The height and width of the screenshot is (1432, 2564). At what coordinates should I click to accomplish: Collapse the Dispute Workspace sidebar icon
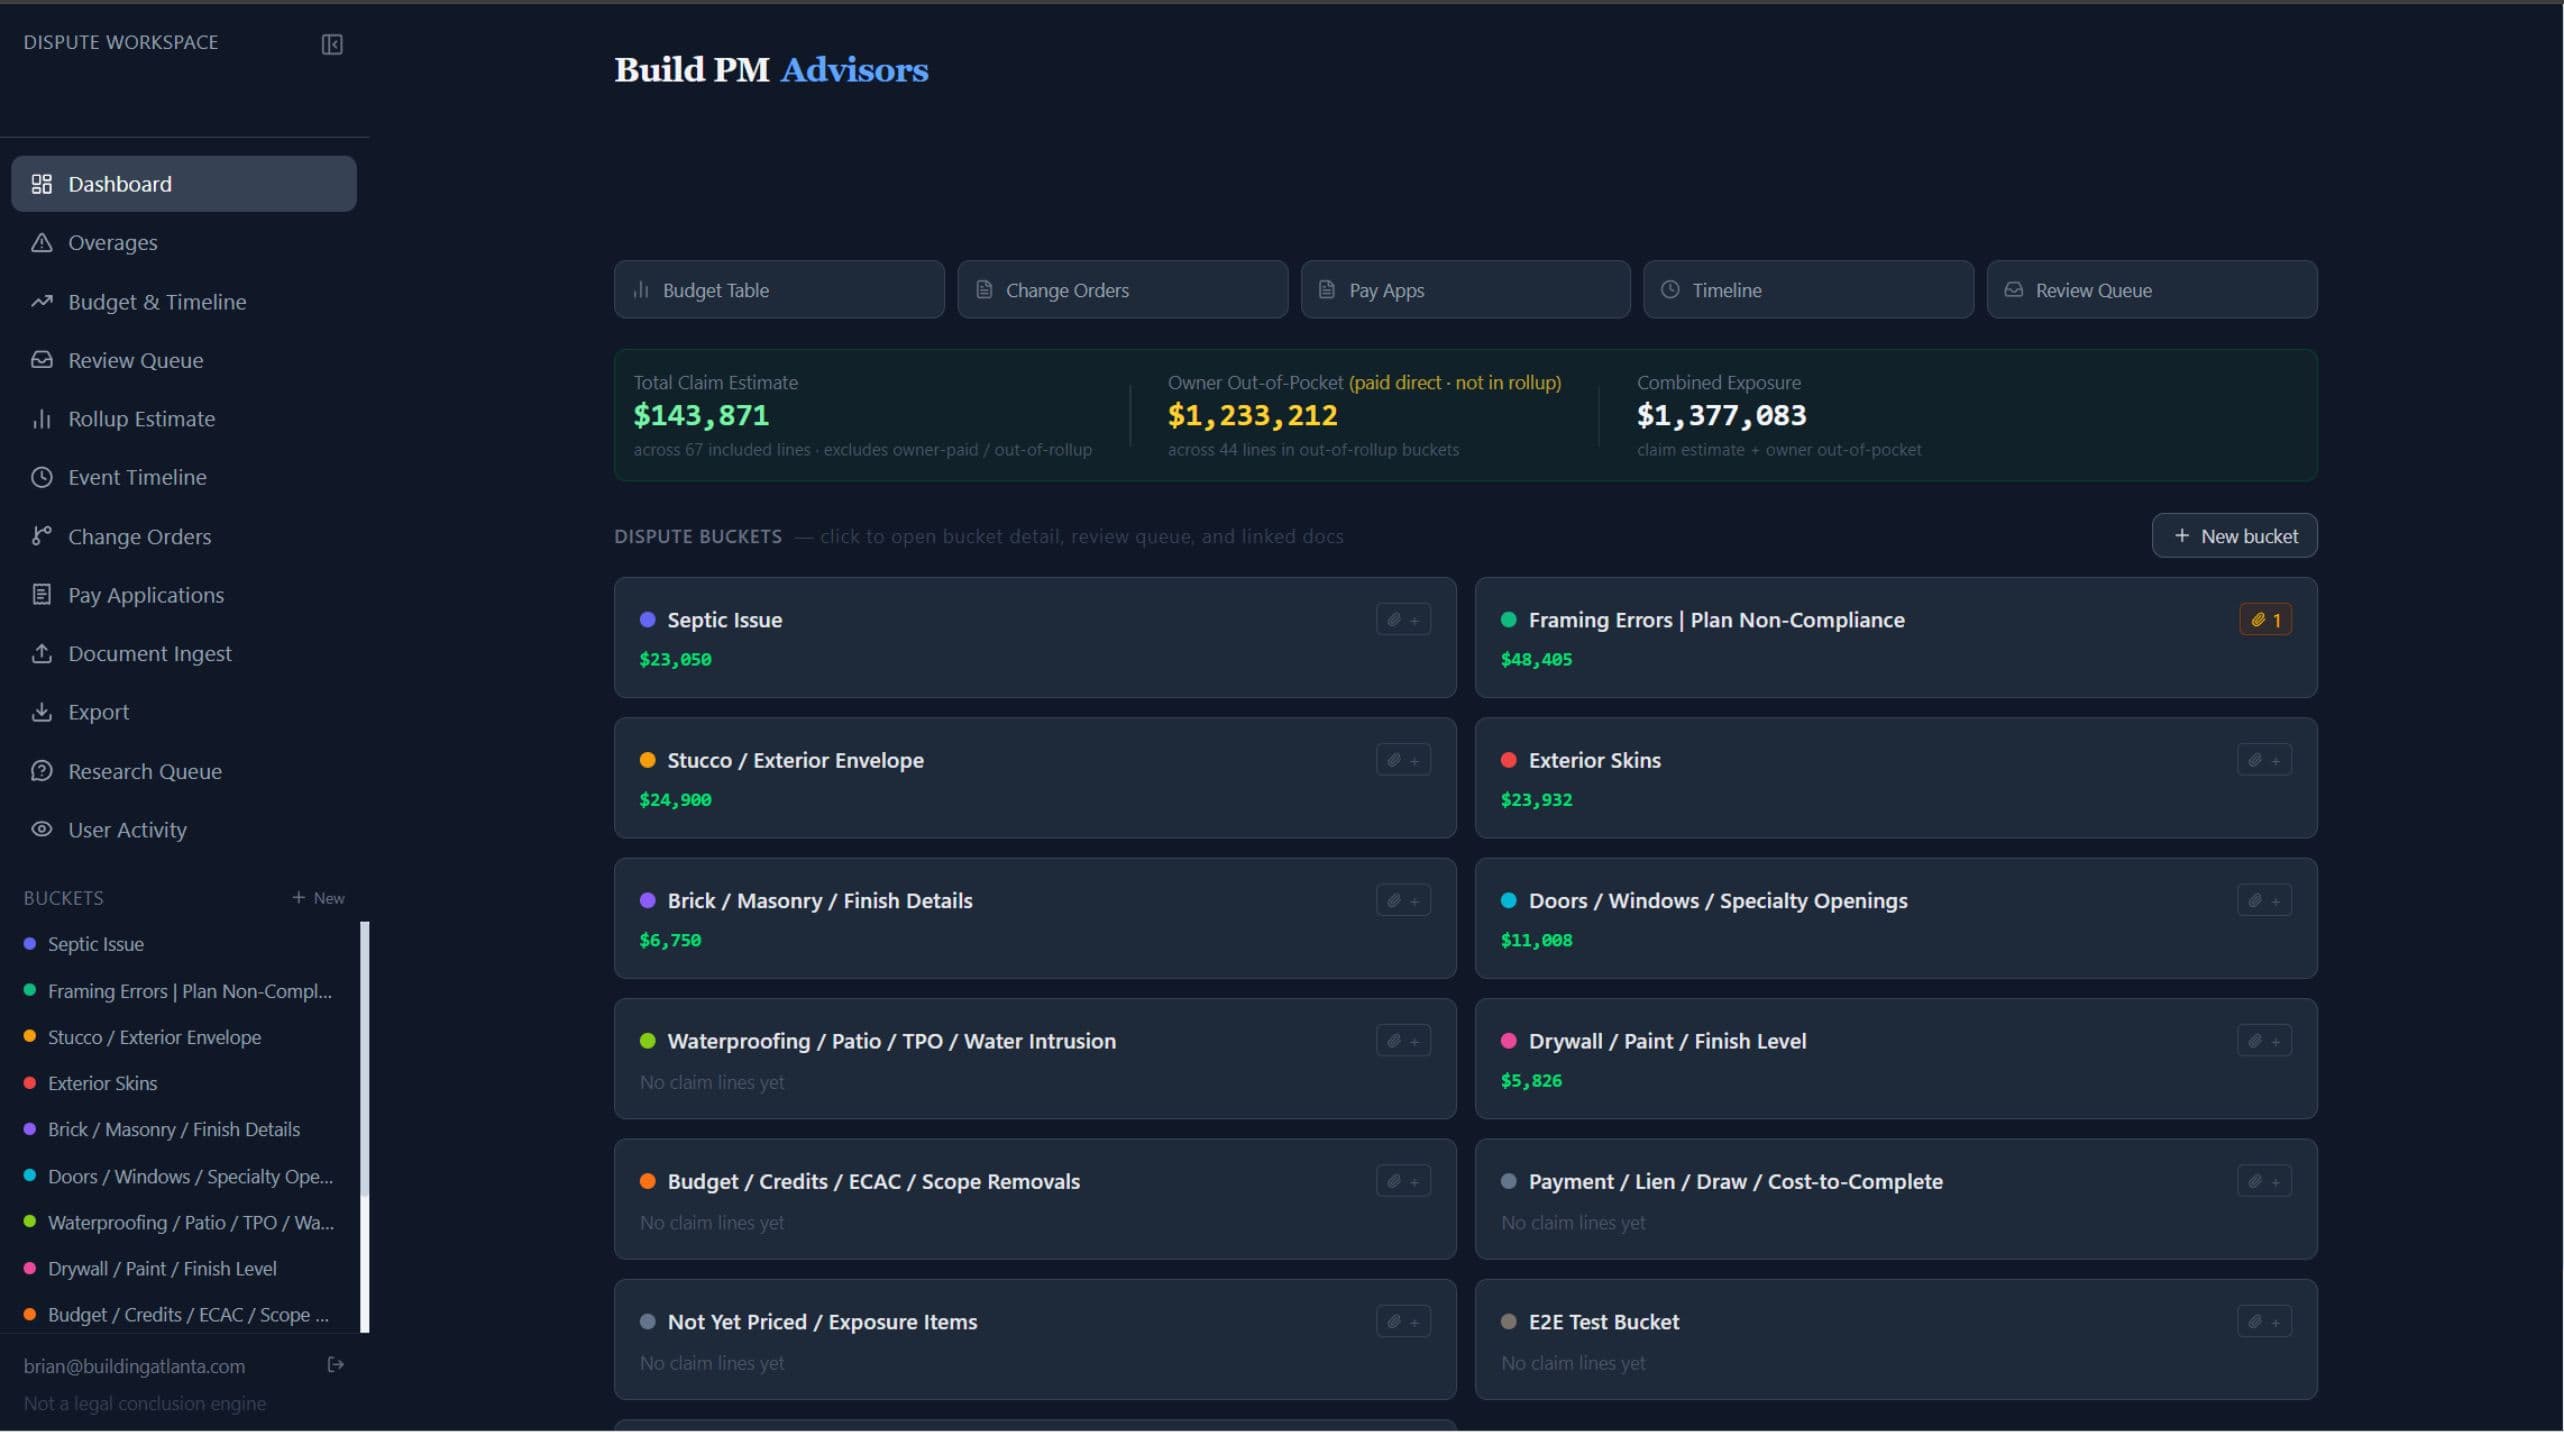tap(332, 44)
